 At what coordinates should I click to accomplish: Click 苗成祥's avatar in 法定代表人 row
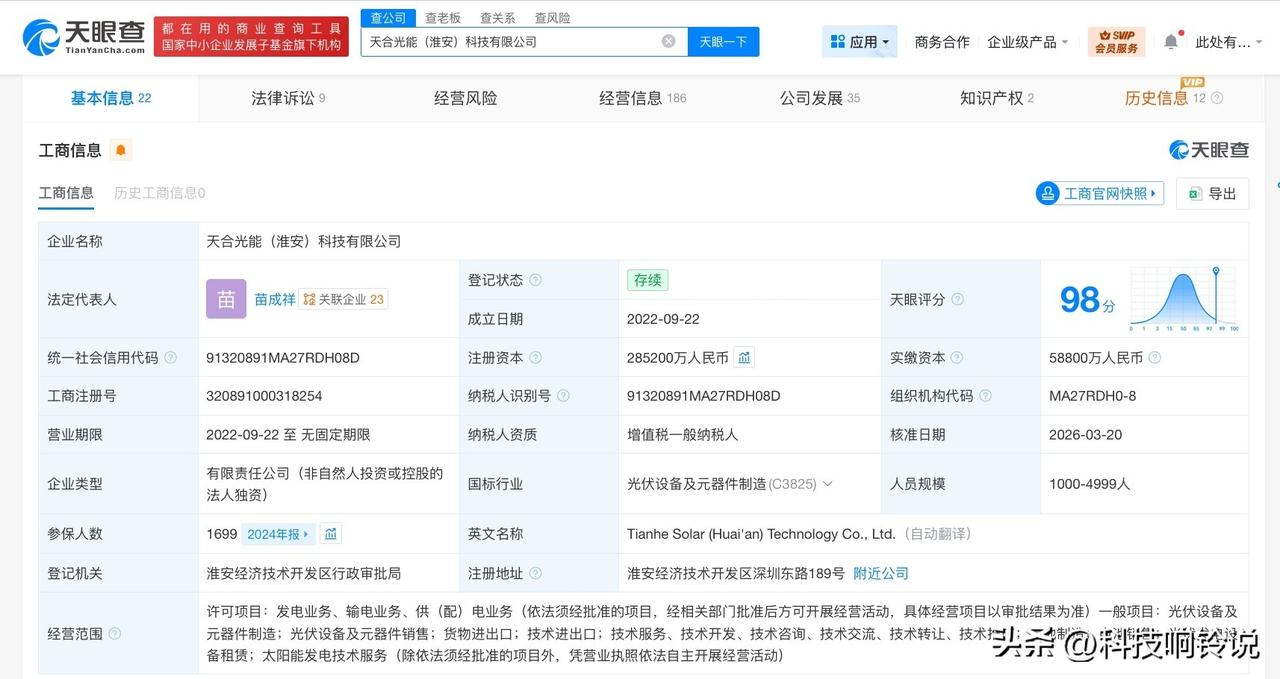[225, 298]
